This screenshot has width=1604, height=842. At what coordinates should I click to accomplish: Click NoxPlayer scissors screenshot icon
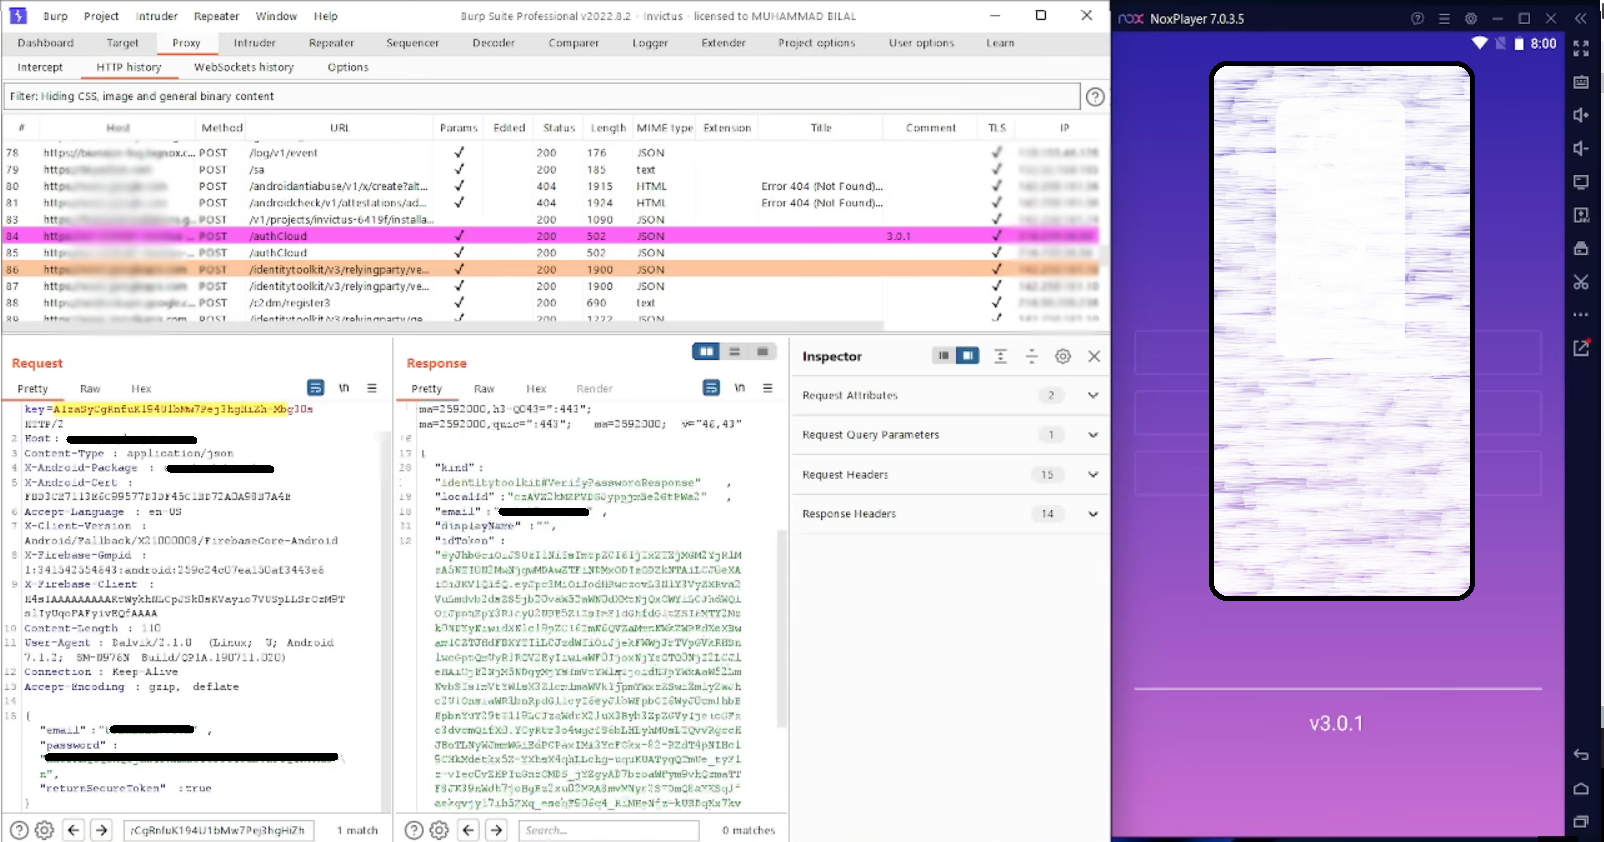point(1581,282)
